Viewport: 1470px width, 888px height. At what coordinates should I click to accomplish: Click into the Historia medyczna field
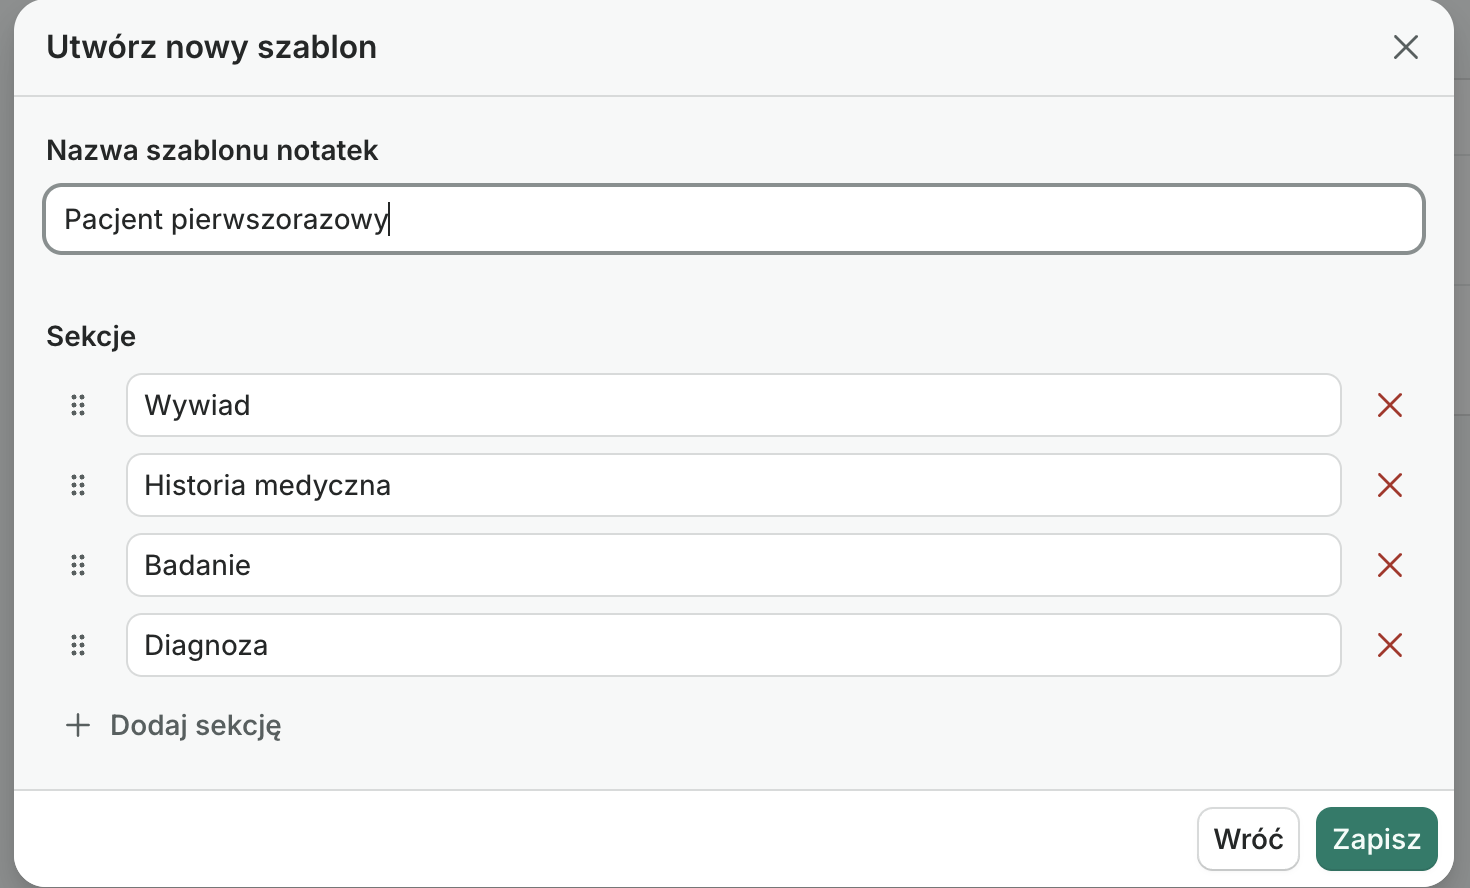(733, 485)
